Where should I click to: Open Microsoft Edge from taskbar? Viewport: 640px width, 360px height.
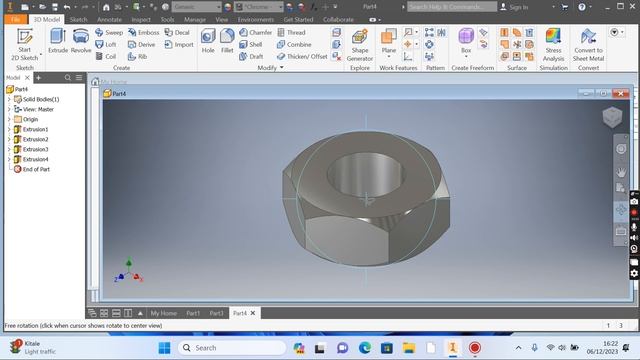364,348
